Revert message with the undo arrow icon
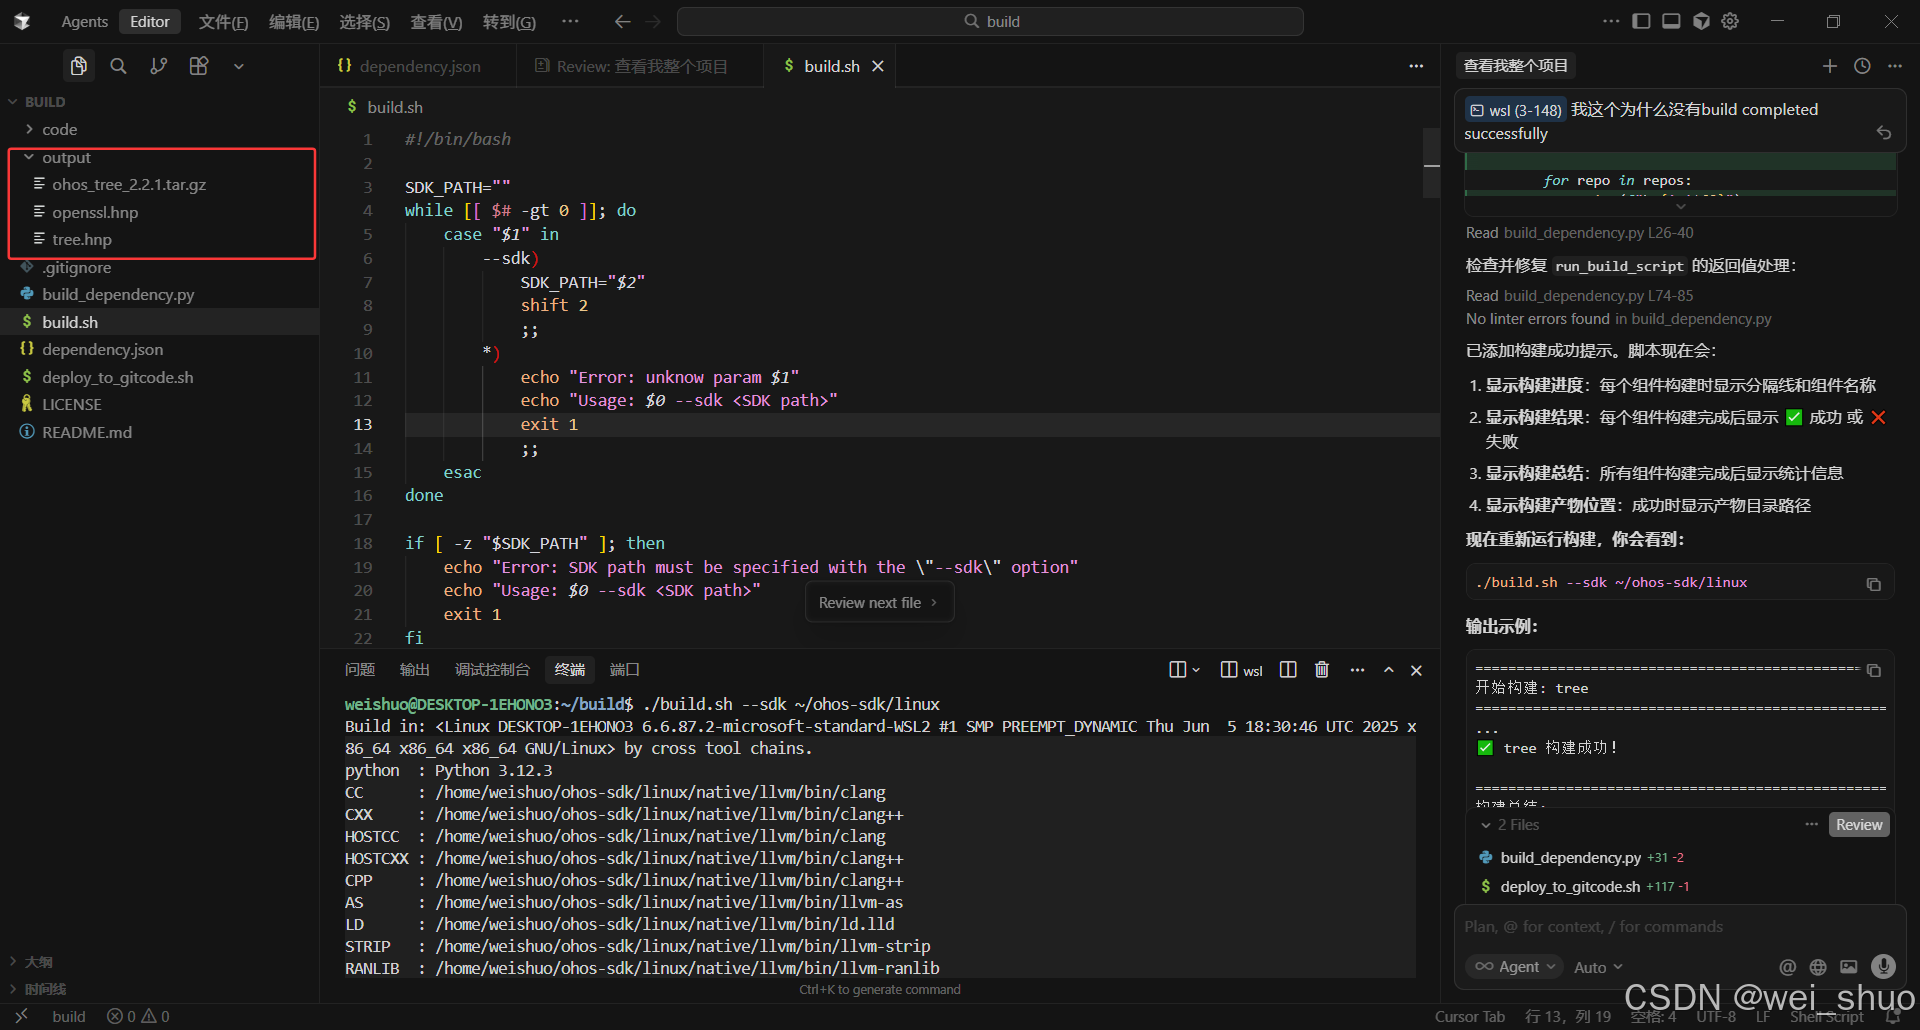Screen dimensions: 1920x1030 coord(1883,132)
